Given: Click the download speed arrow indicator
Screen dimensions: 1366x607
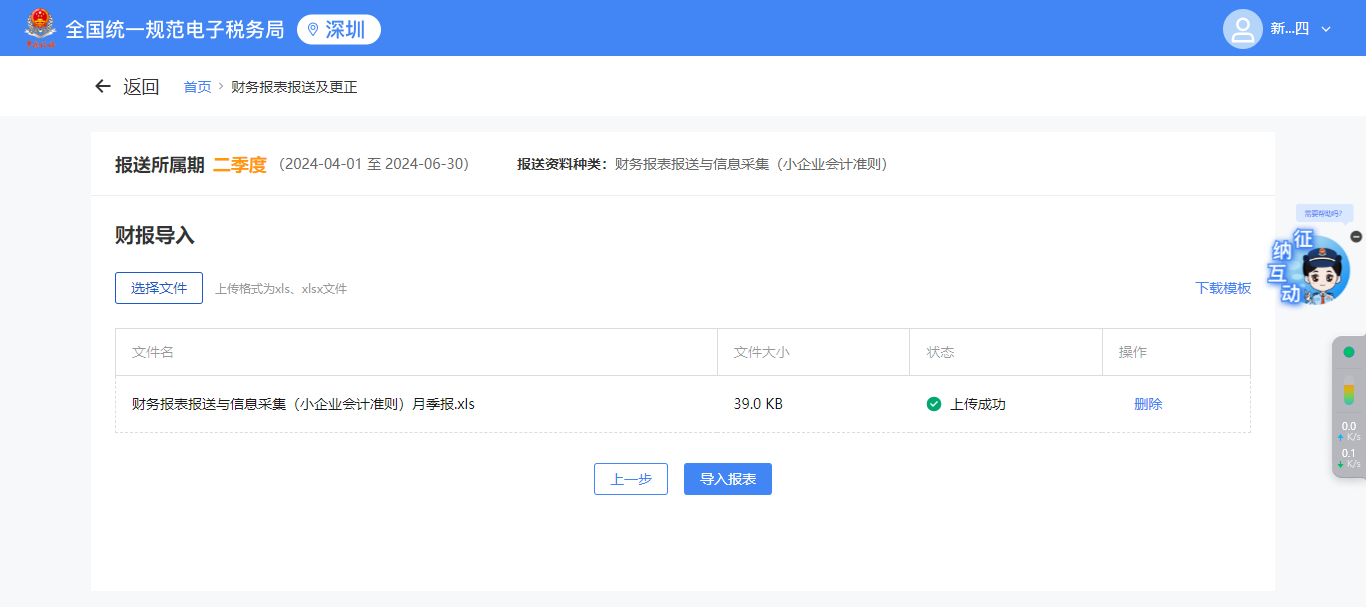Looking at the screenshot, I should point(1341,465).
